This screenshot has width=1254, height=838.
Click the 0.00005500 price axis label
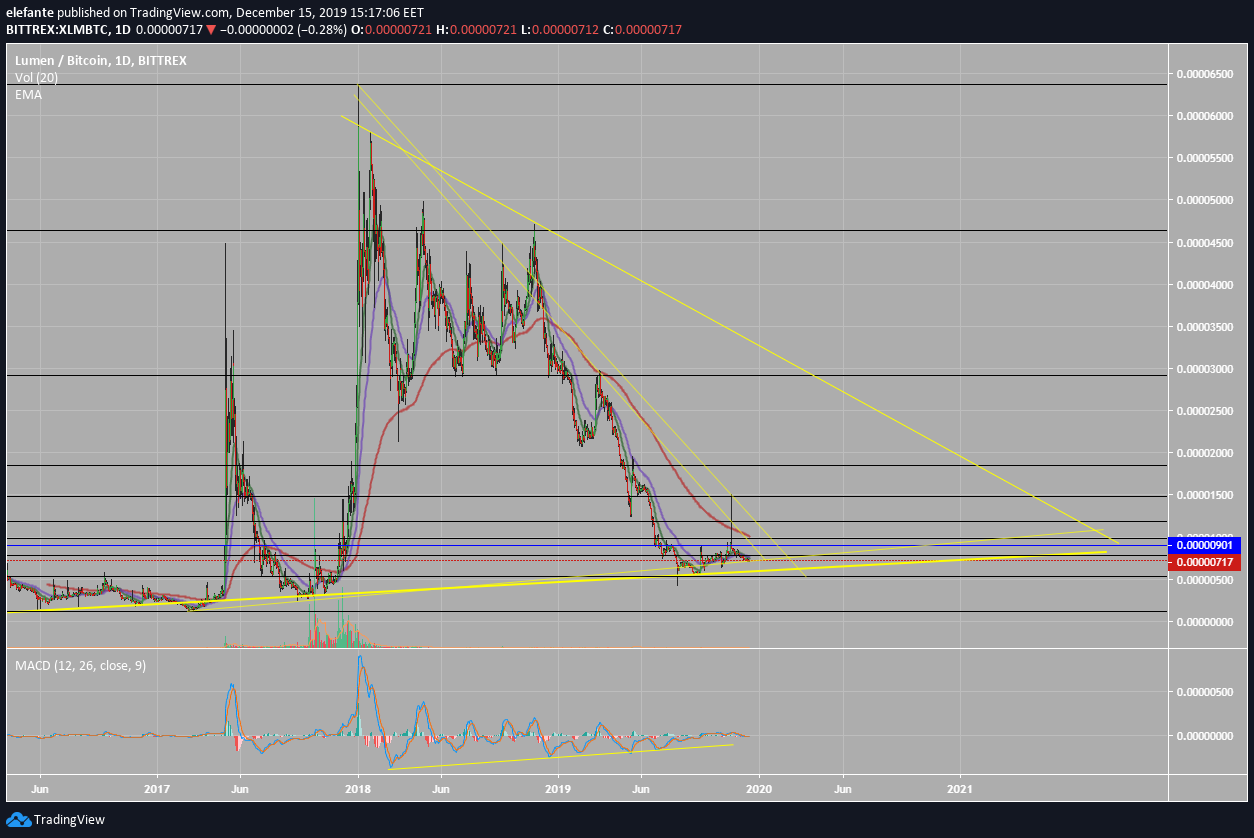[1204, 158]
